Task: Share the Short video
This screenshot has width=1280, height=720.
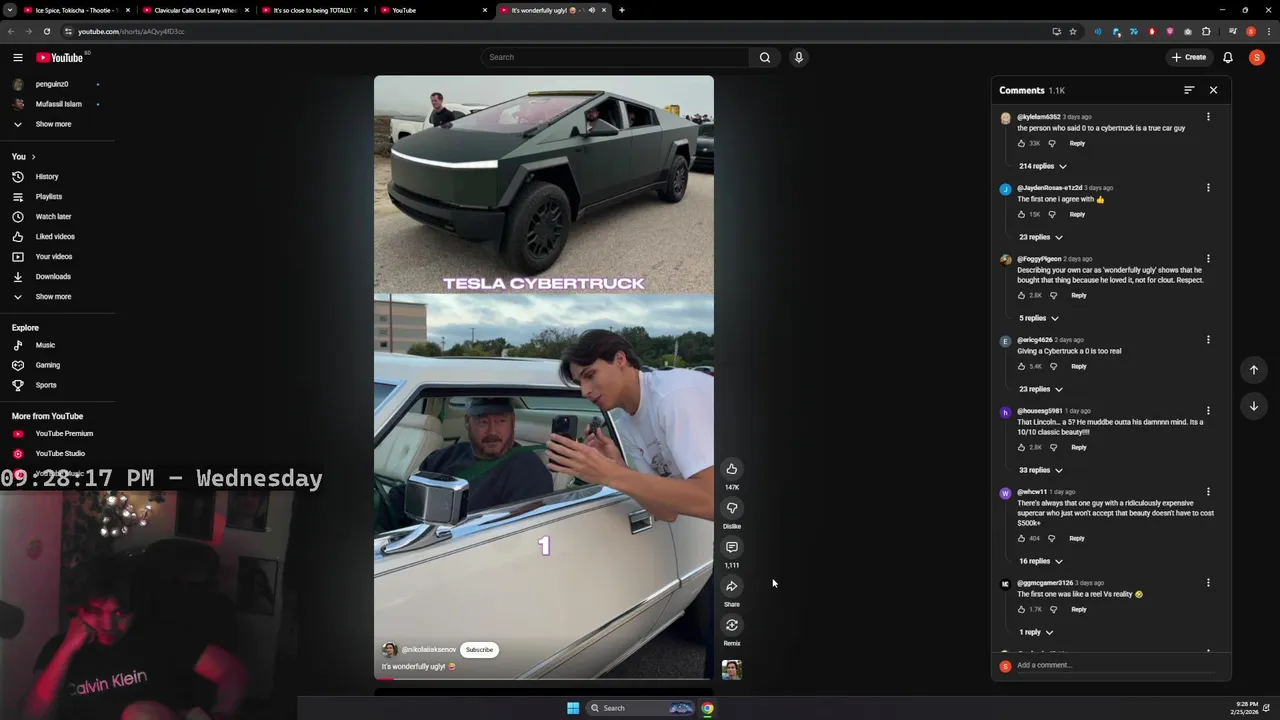Action: tap(732, 586)
